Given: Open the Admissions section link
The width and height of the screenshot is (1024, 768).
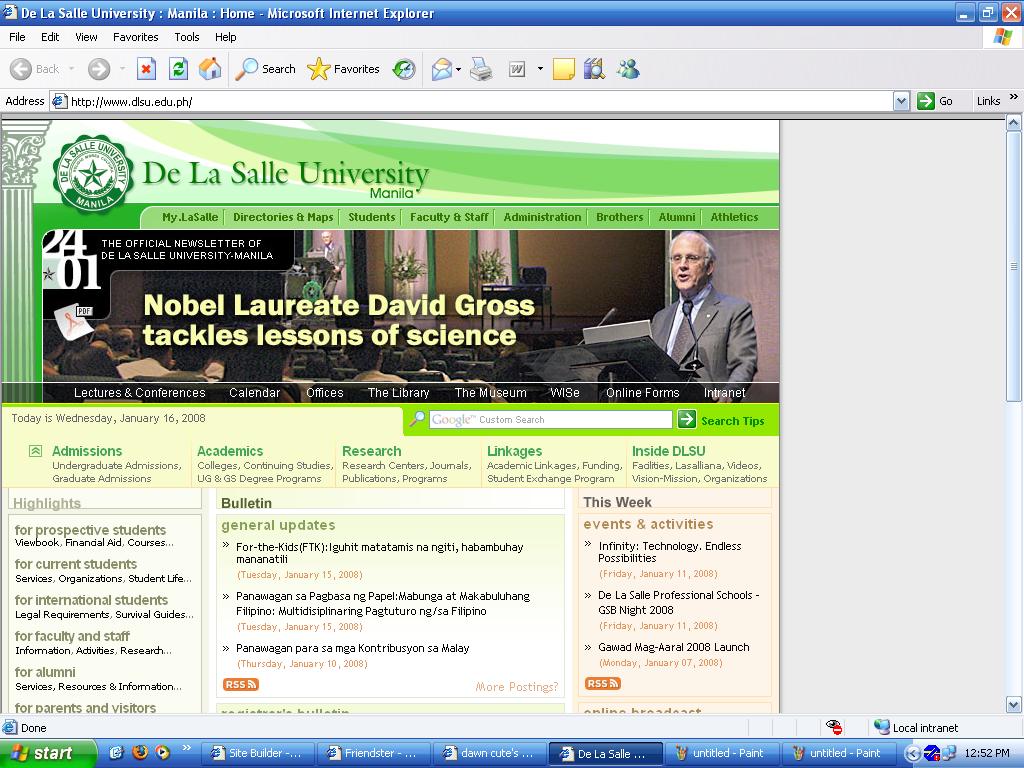Looking at the screenshot, I should point(87,451).
